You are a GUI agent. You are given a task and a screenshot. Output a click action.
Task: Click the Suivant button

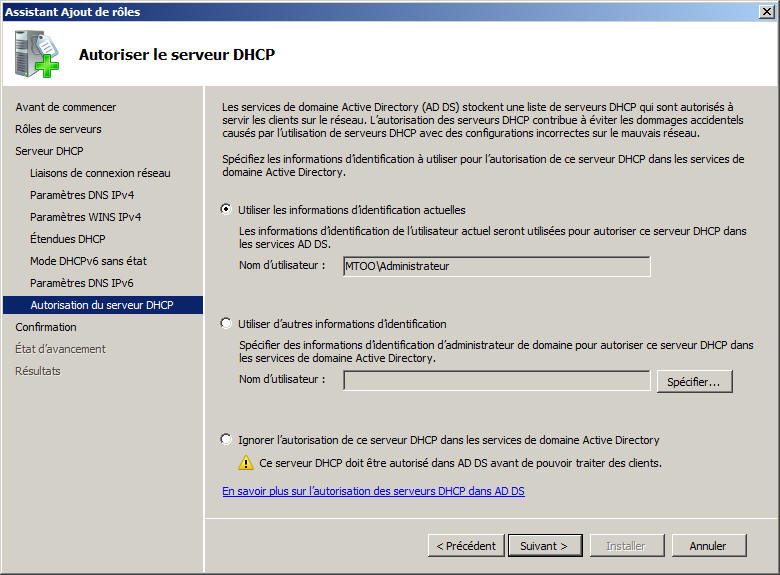click(x=545, y=546)
